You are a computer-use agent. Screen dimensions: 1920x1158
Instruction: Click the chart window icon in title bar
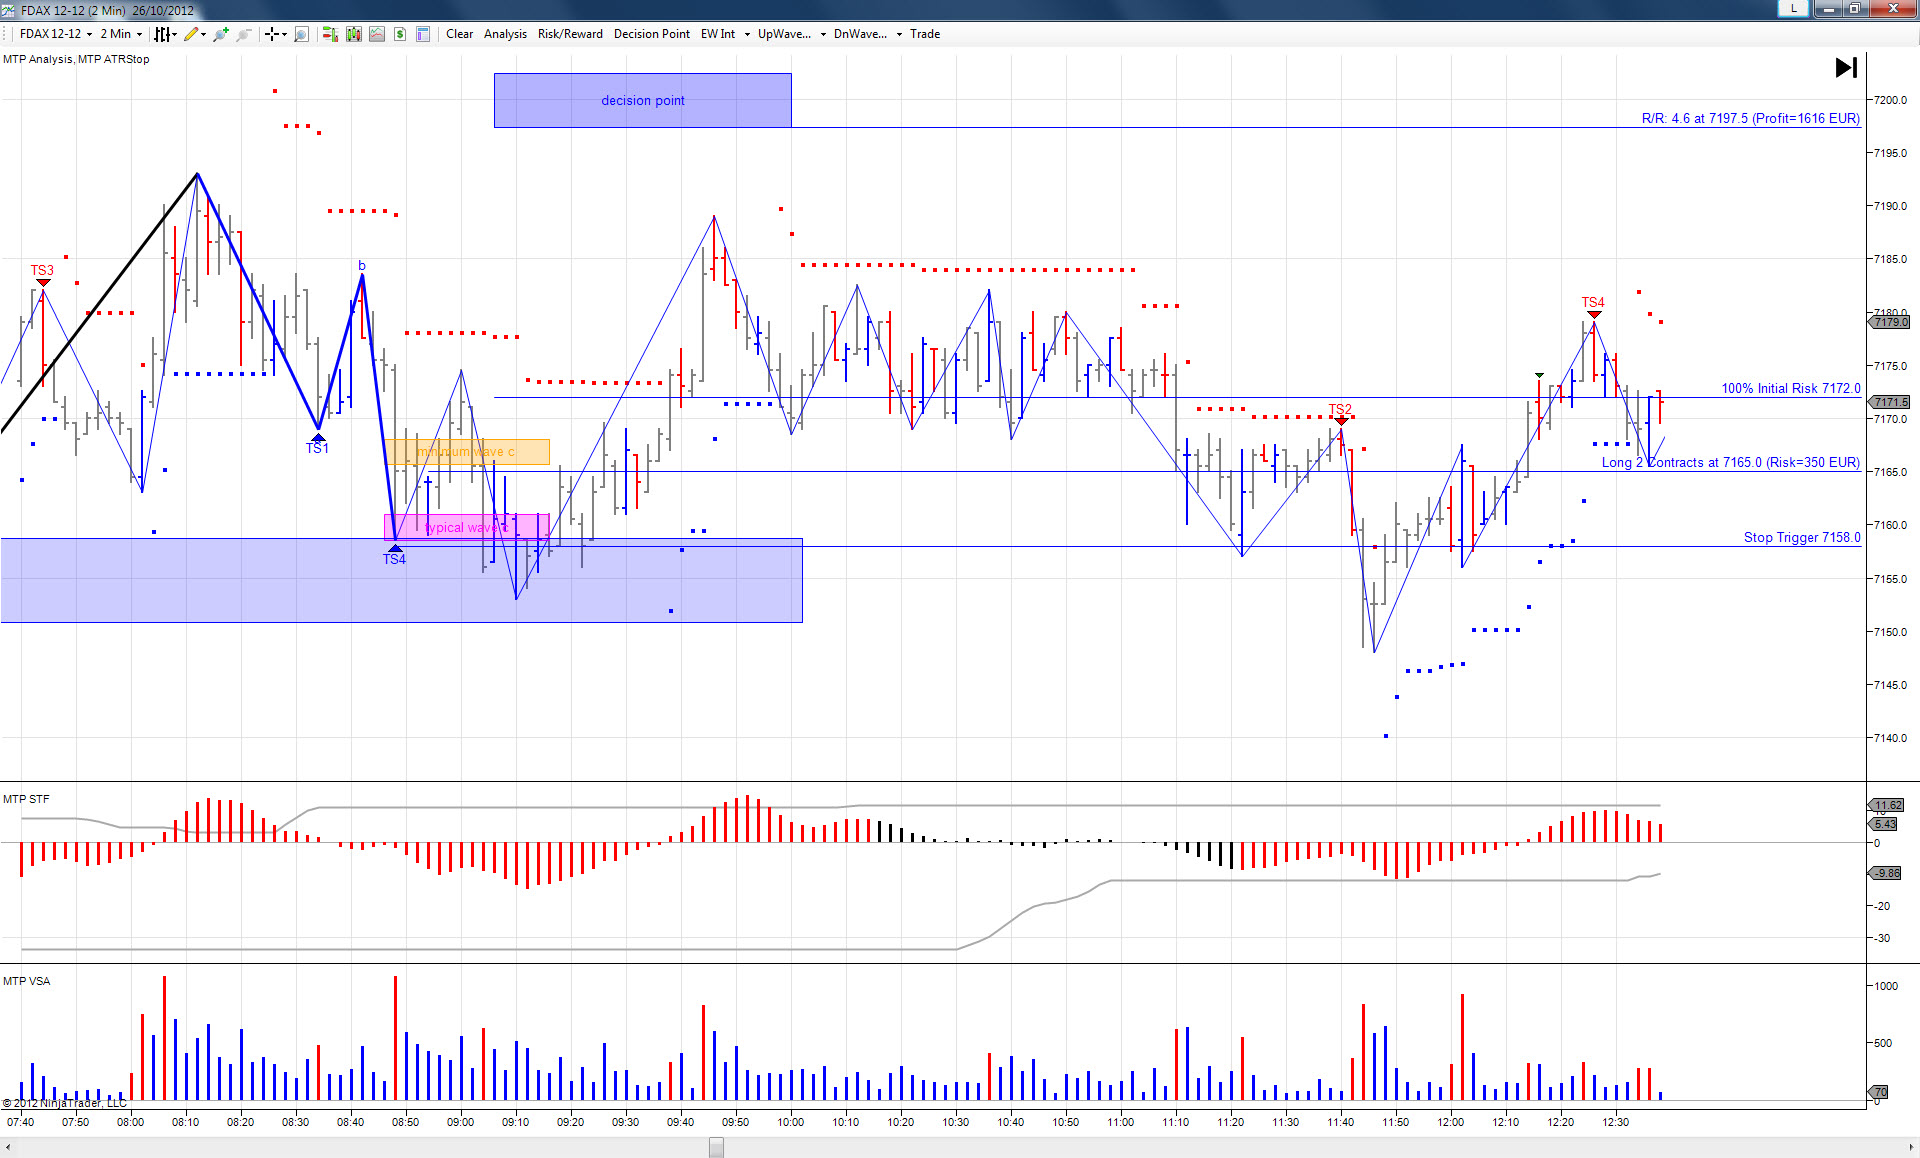click(9, 10)
